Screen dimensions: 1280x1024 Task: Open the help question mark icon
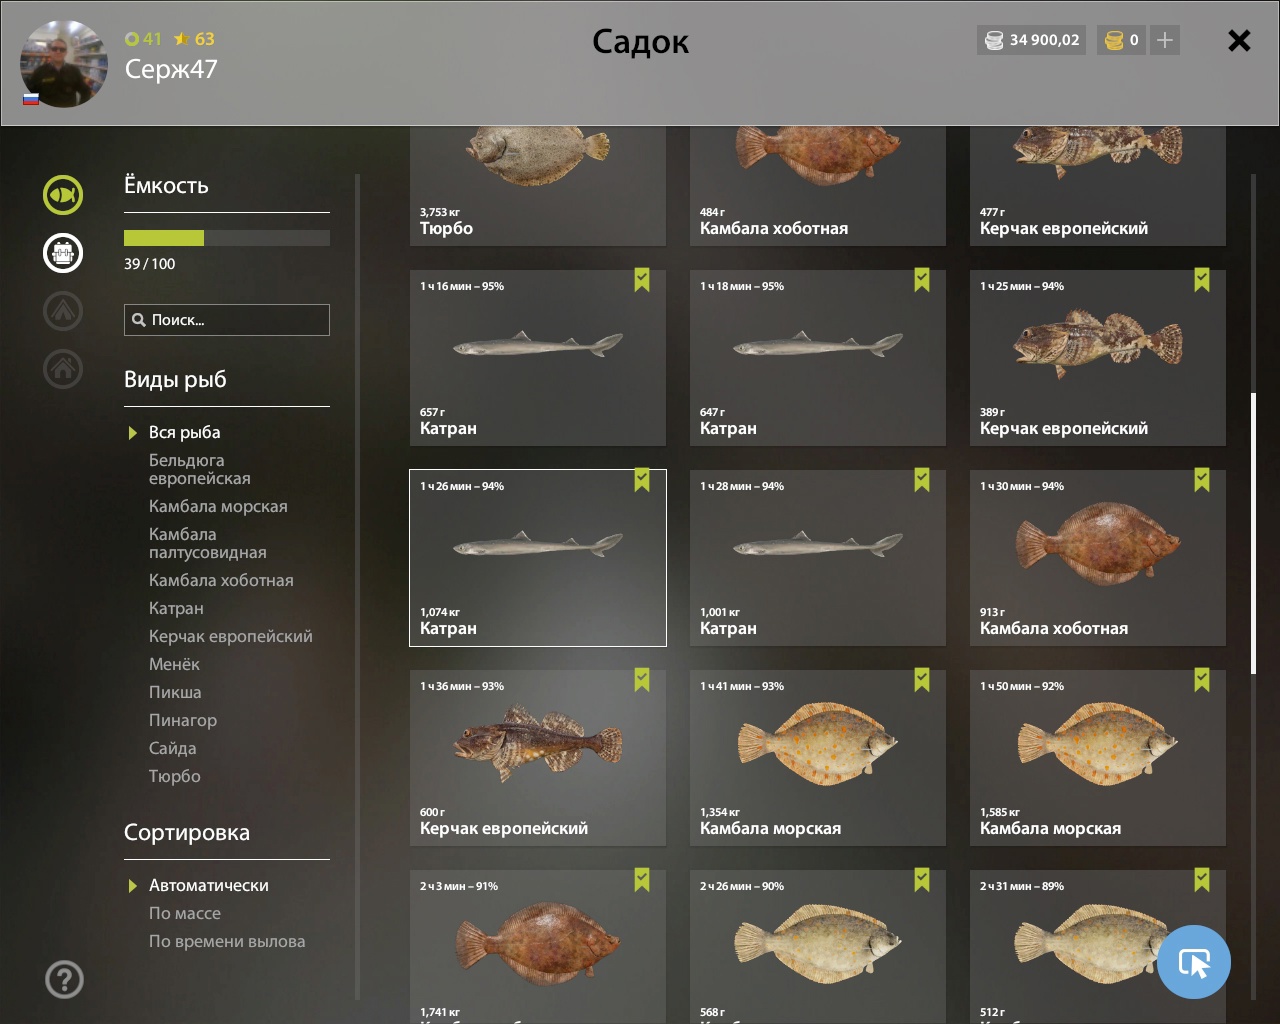pos(64,979)
